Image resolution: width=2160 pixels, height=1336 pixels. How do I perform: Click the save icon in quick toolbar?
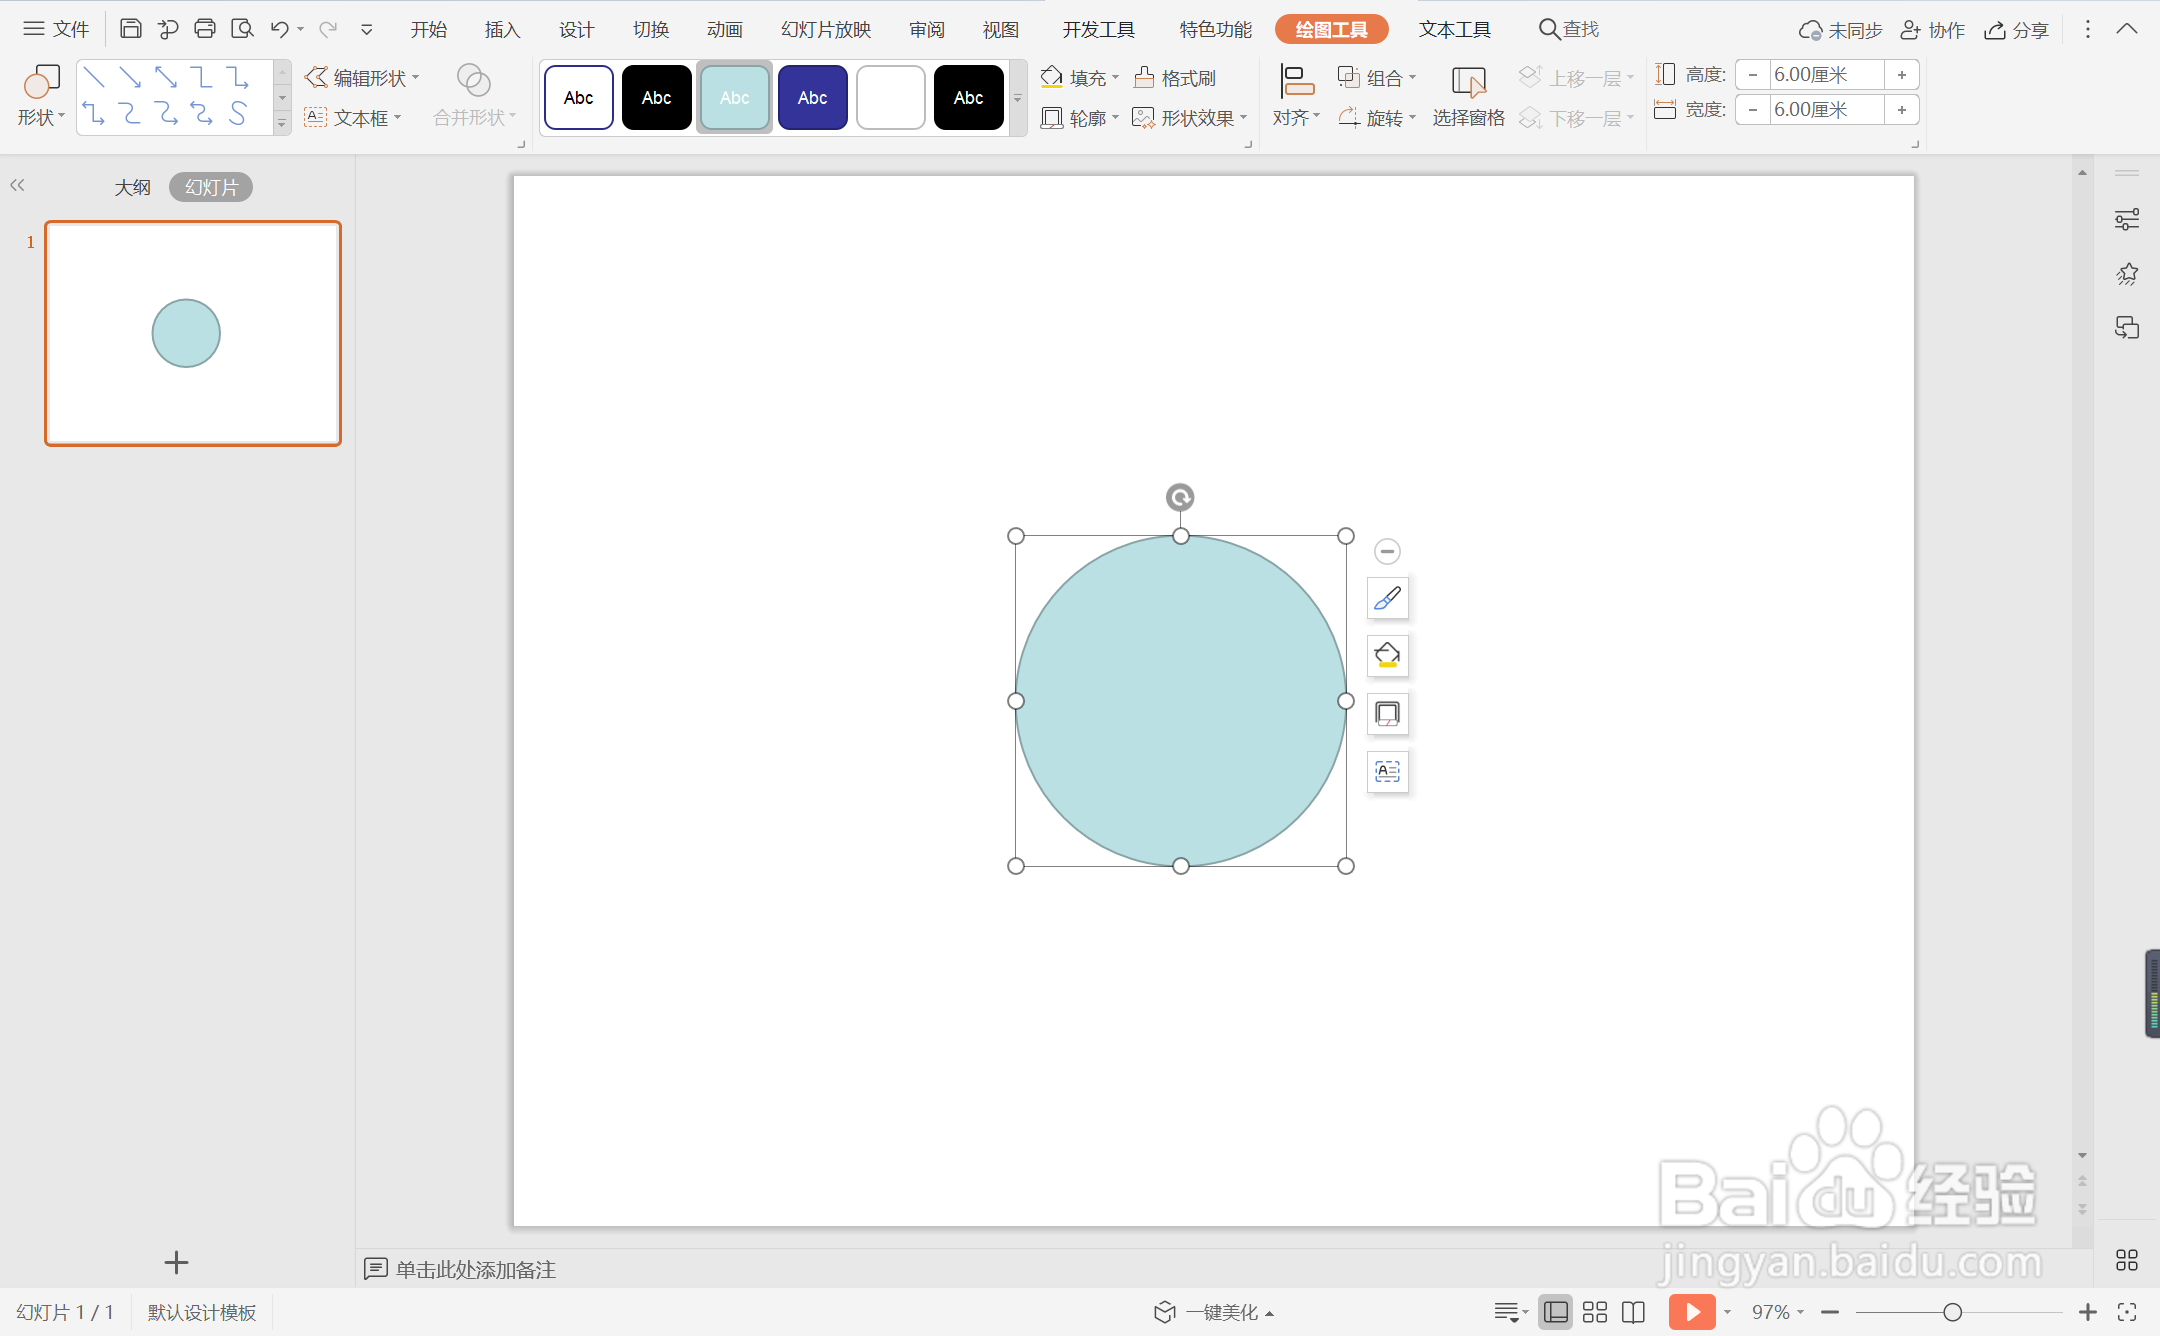point(131,29)
